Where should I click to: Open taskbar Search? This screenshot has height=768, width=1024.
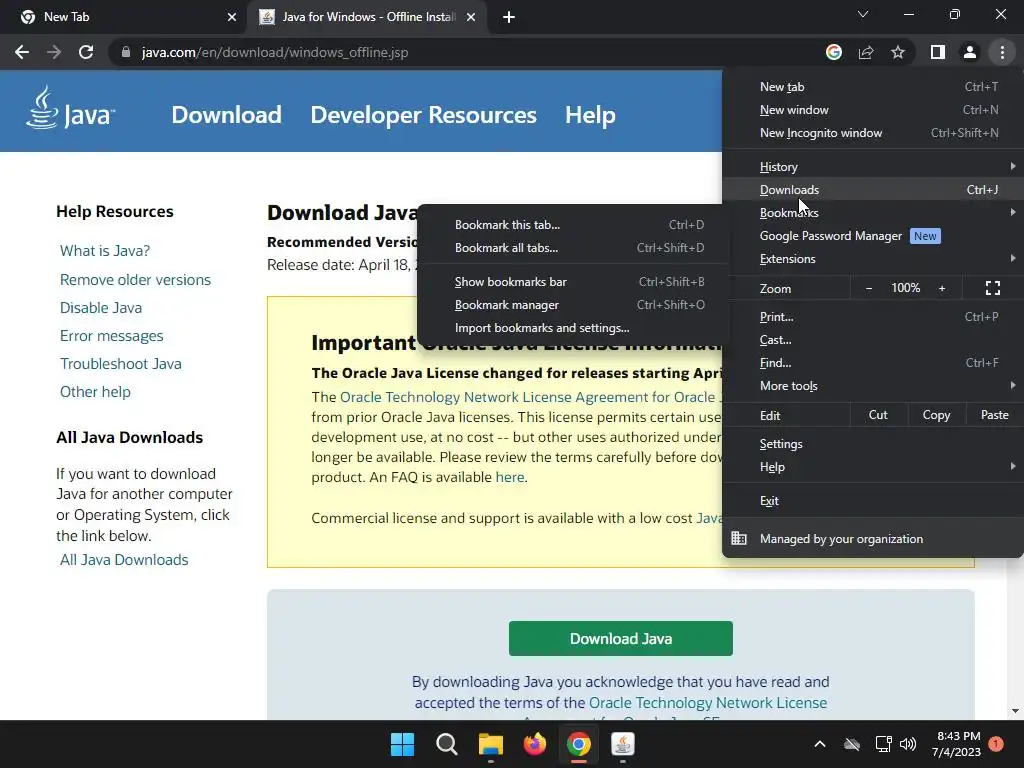(x=447, y=744)
